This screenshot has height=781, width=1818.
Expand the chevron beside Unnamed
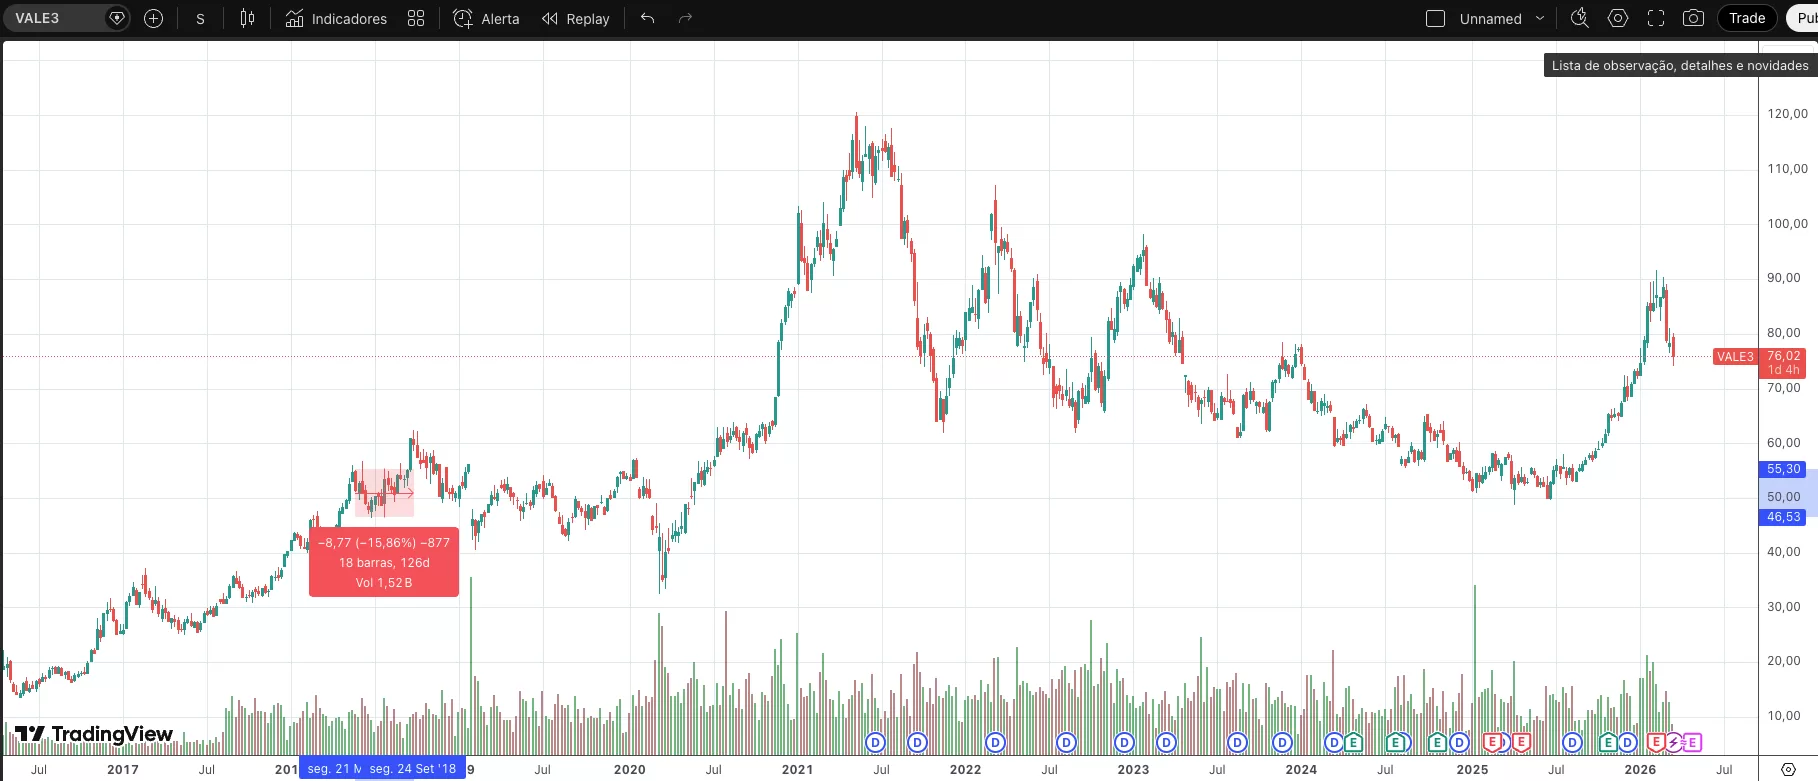click(x=1540, y=18)
